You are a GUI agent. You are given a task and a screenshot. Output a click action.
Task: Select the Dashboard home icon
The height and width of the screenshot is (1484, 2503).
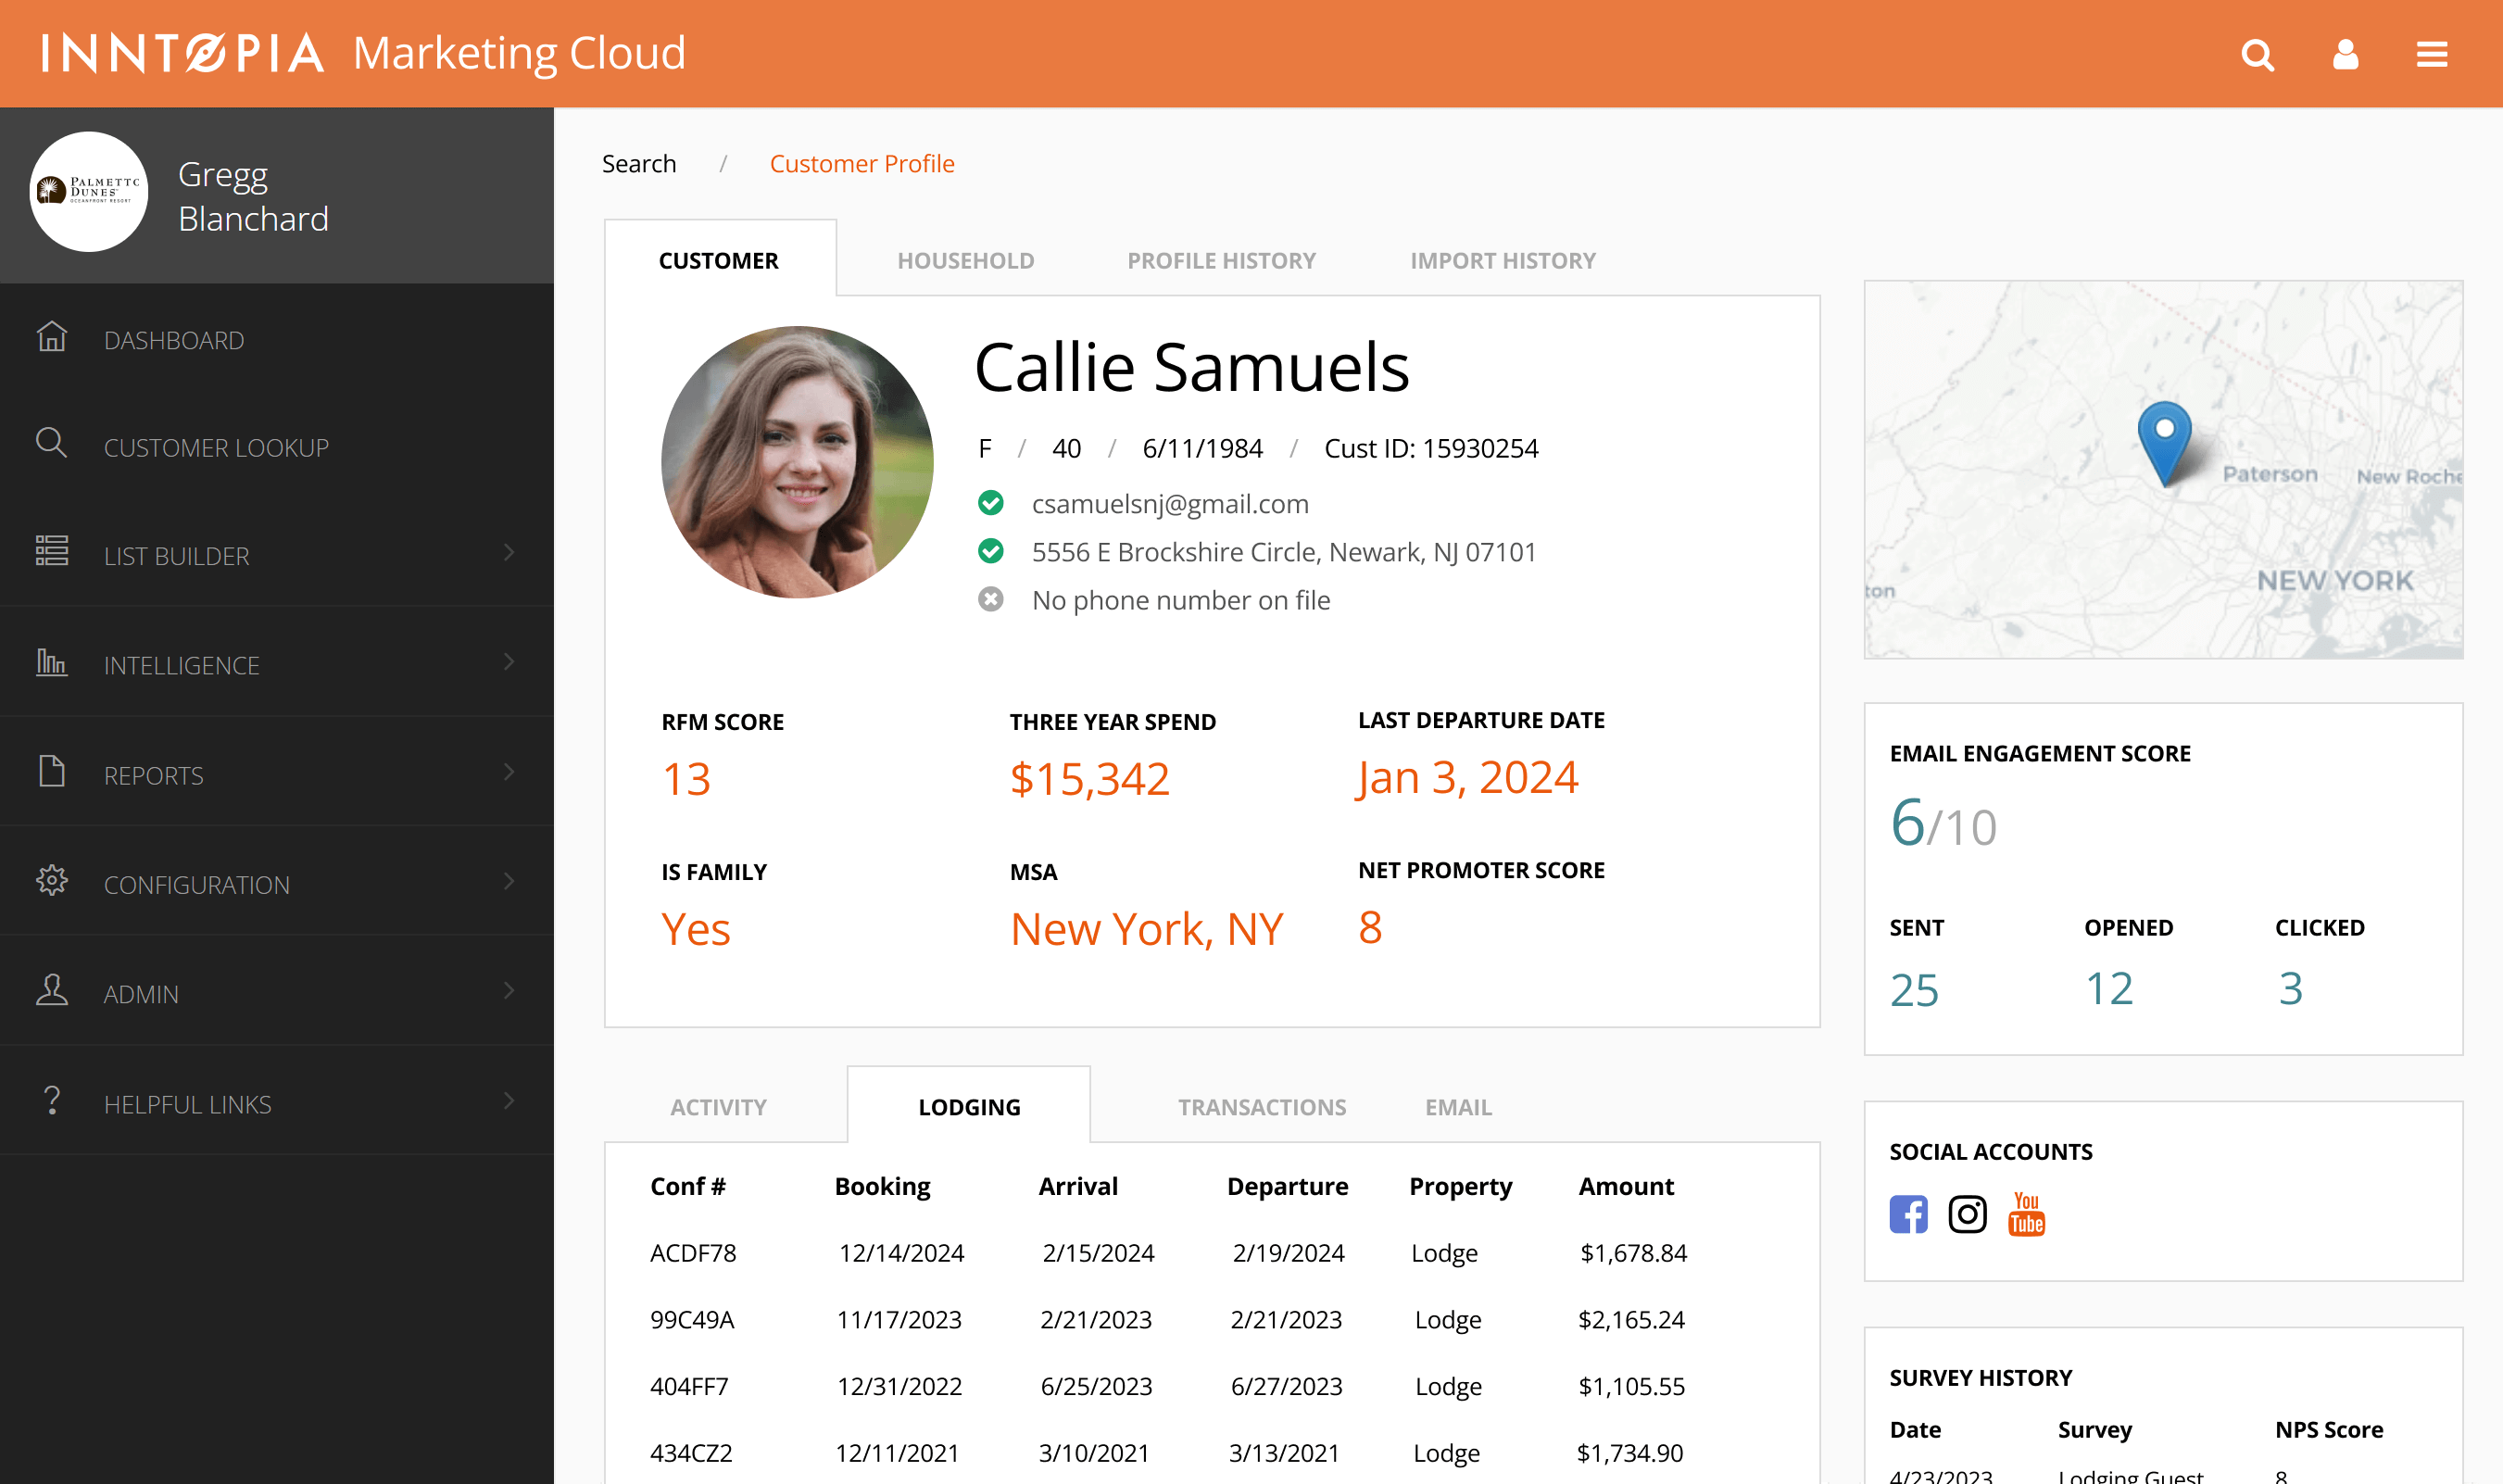(x=52, y=338)
